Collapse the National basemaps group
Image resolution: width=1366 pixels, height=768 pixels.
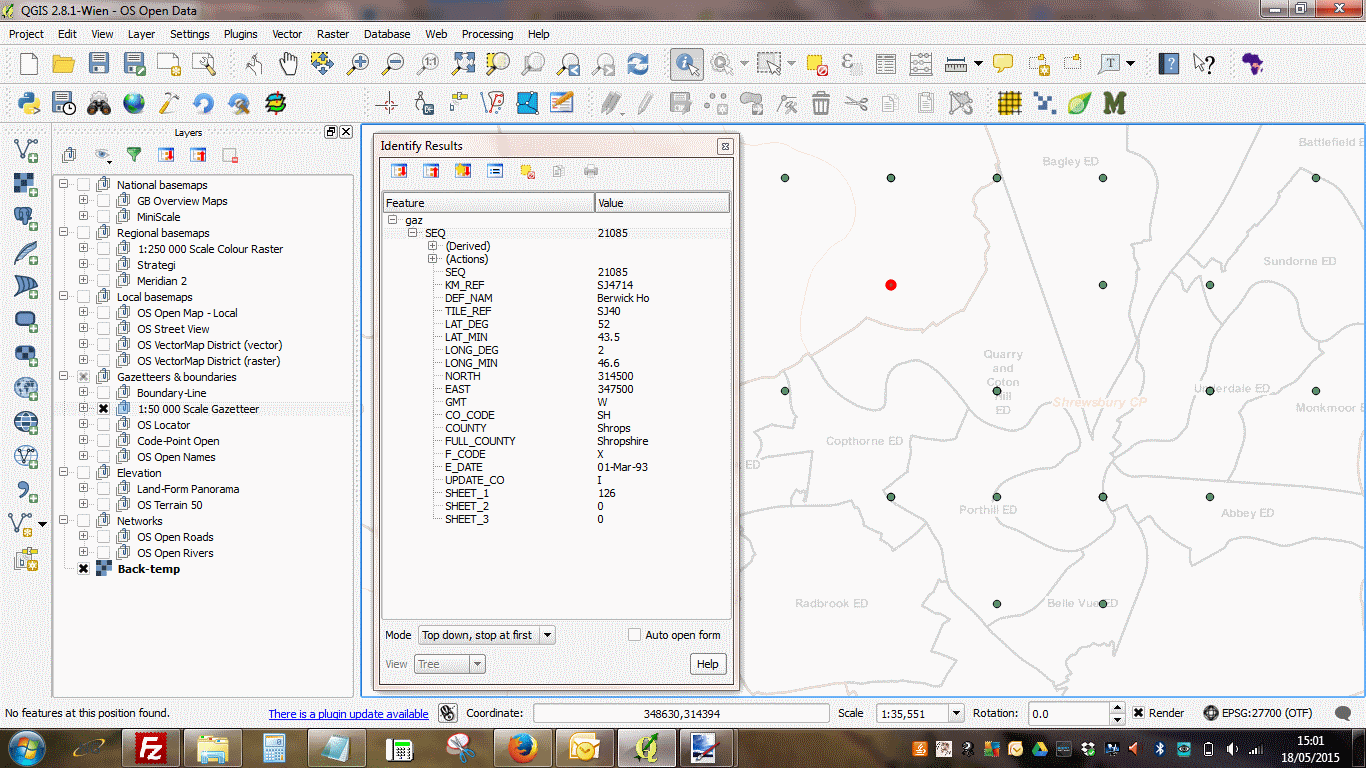point(64,185)
